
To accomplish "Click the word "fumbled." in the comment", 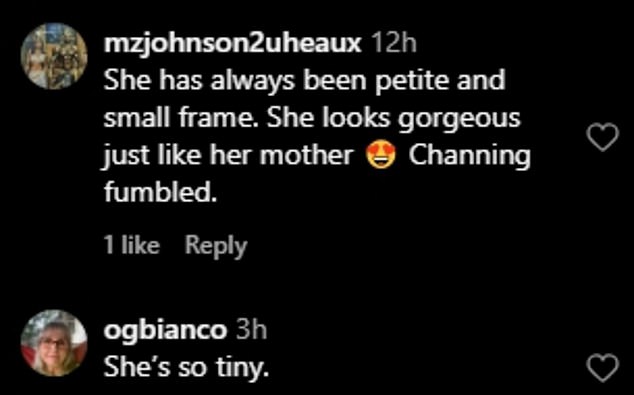I will [158, 192].
